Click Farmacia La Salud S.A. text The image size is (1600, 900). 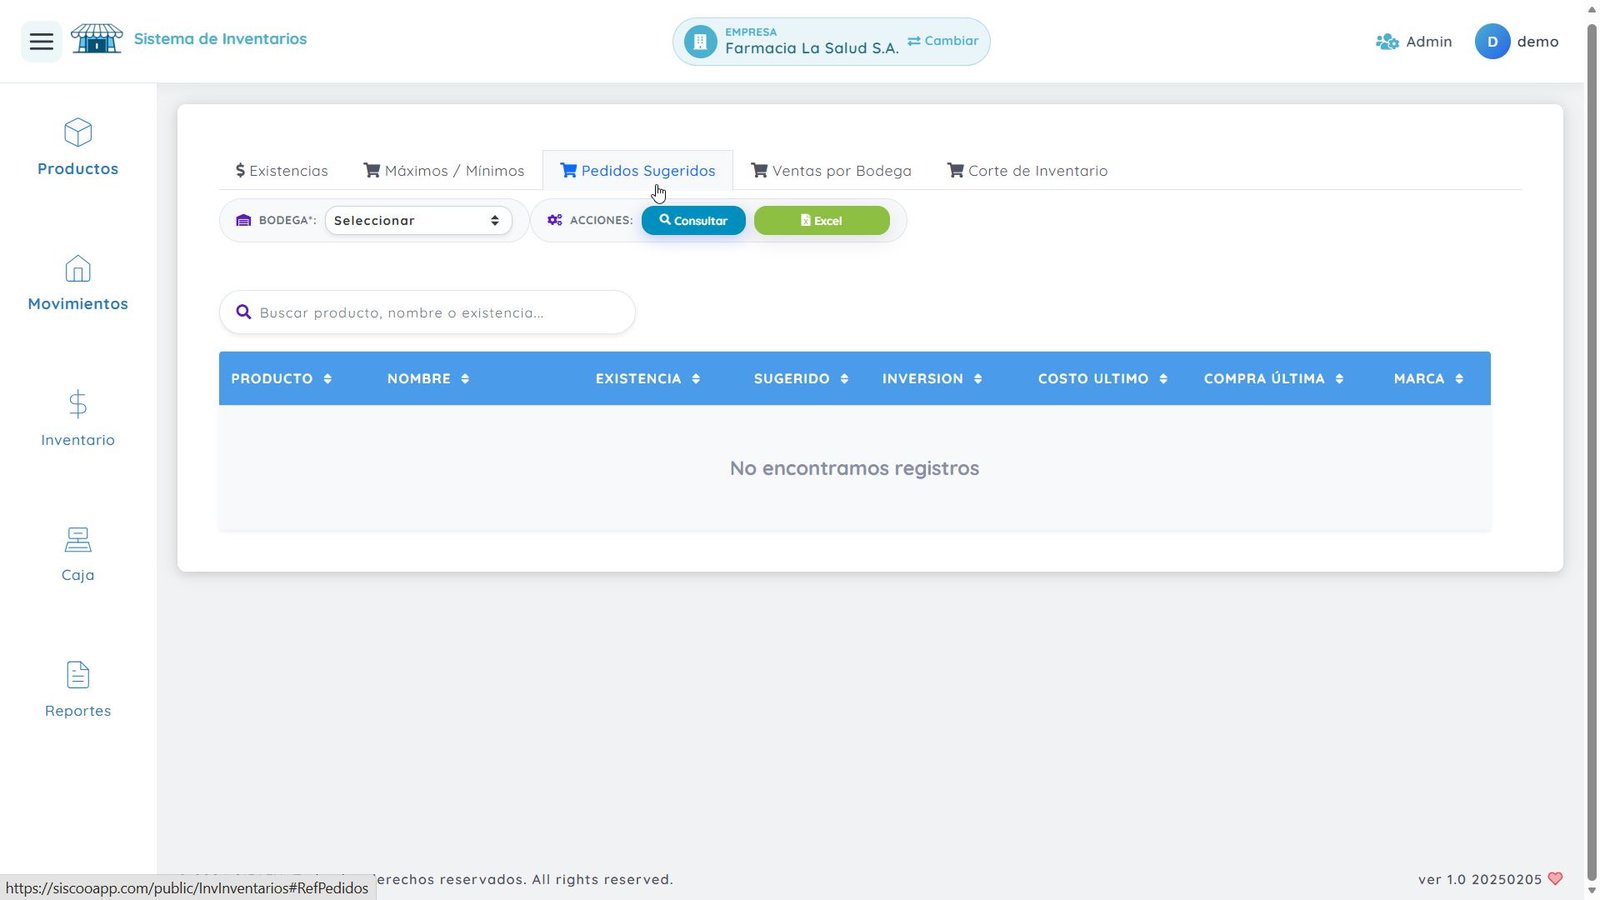(x=812, y=48)
